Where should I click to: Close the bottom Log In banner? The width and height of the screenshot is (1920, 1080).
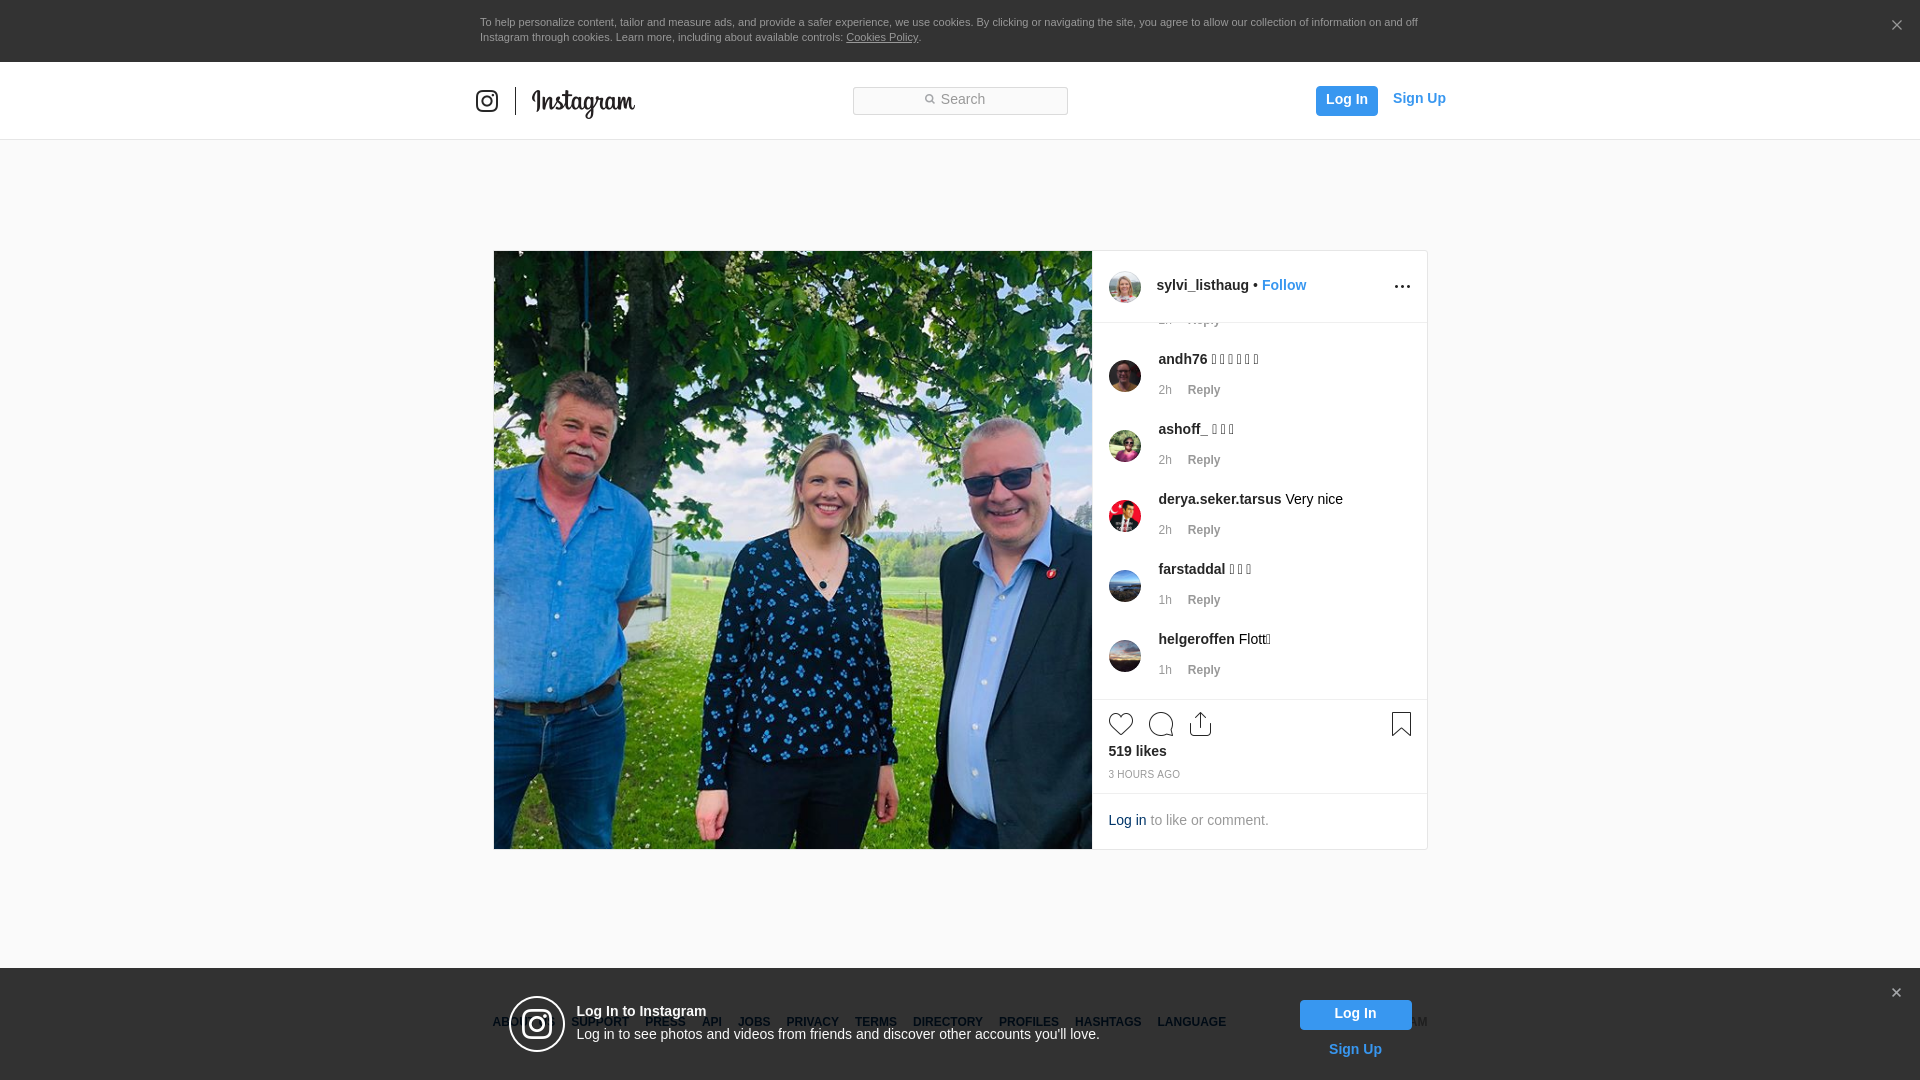pos(1896,993)
